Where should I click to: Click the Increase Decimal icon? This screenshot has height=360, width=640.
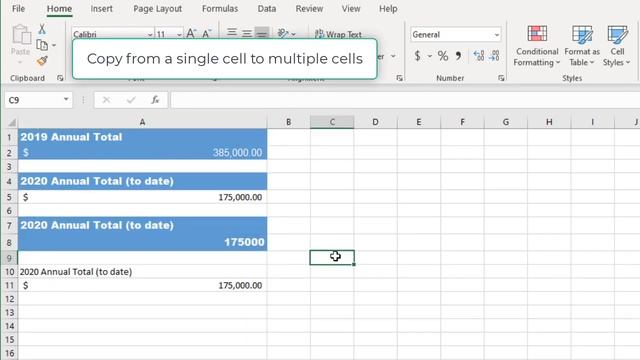pyautogui.click(x=478, y=56)
